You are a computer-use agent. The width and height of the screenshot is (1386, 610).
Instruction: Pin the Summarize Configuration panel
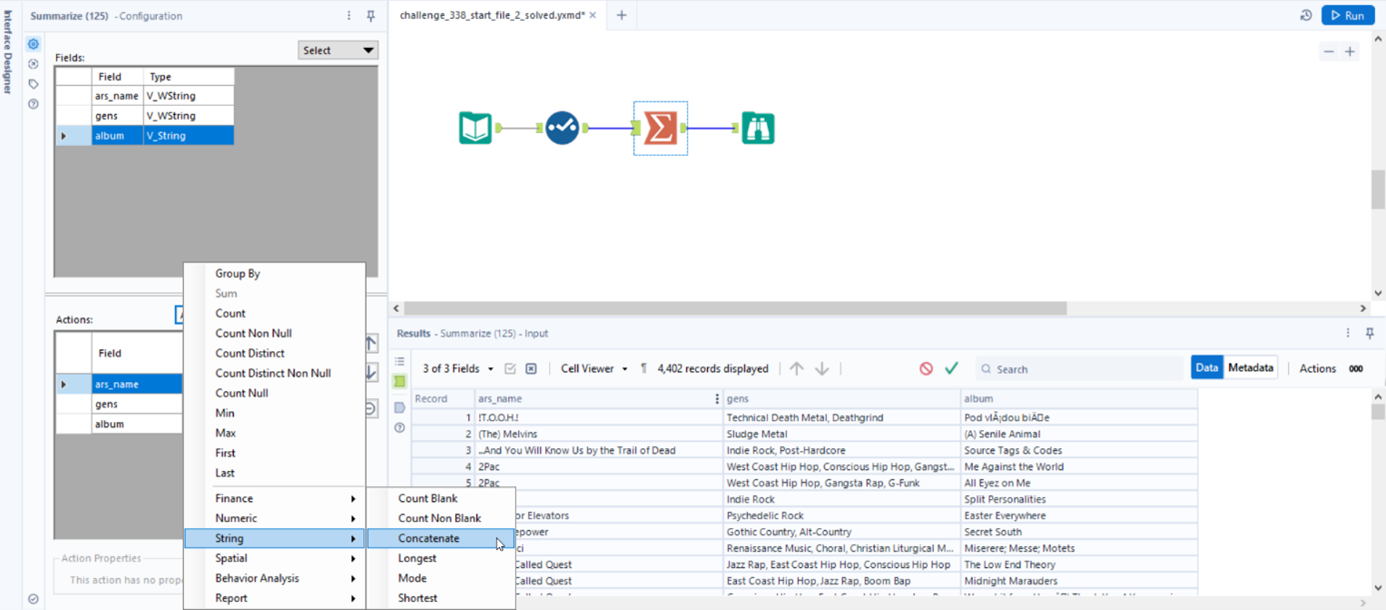(x=371, y=16)
